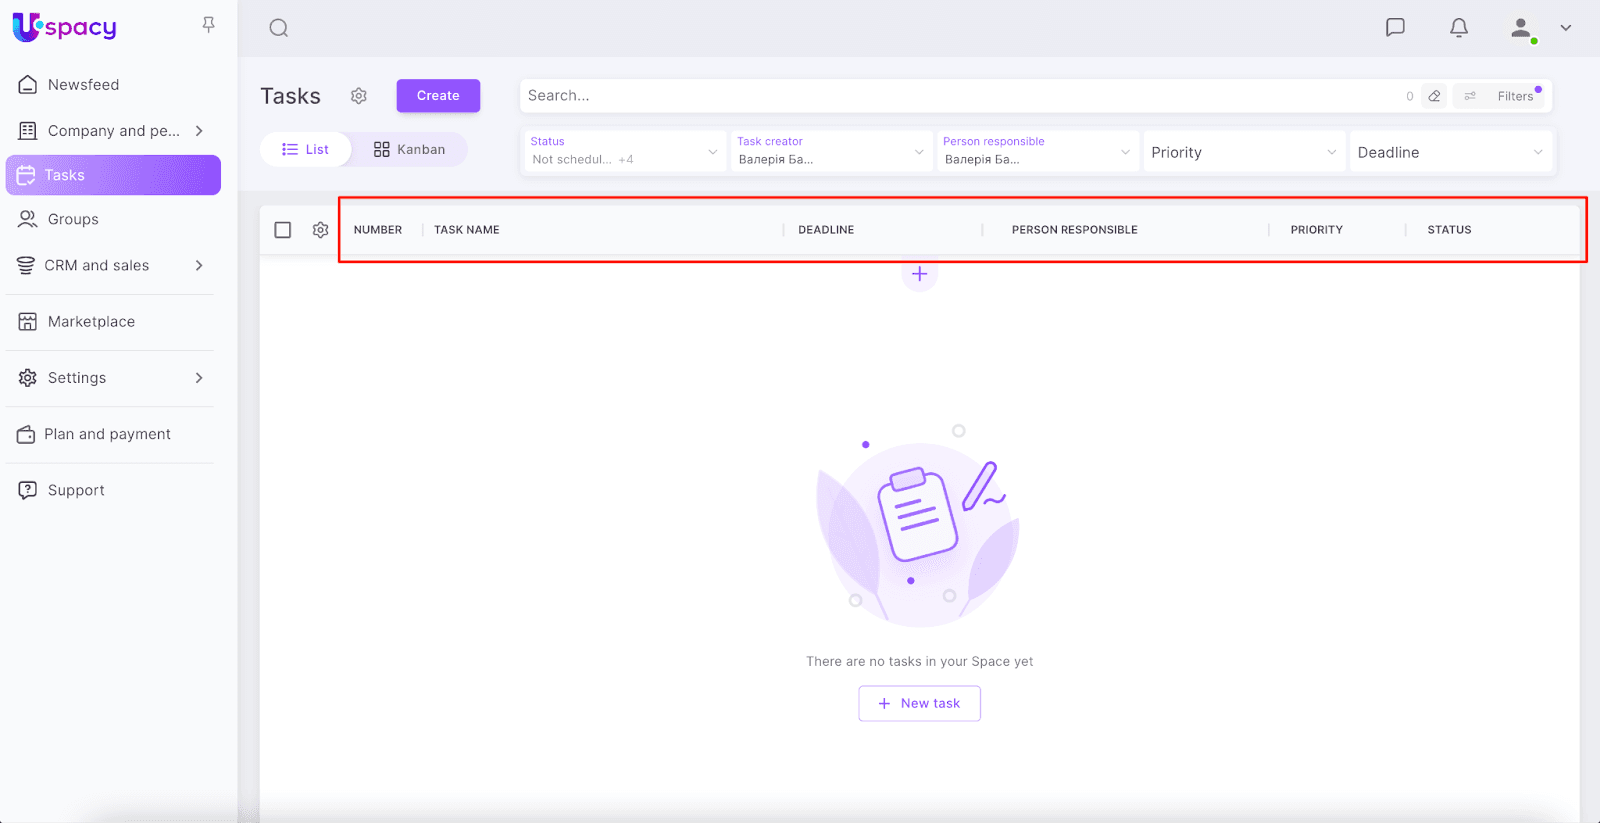Tick the select-all tasks checkbox

pos(283,230)
